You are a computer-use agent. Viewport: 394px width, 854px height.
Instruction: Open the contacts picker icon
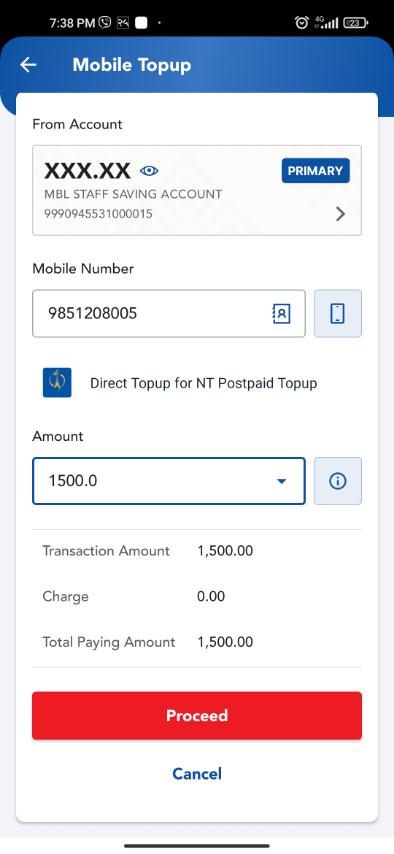coord(281,314)
